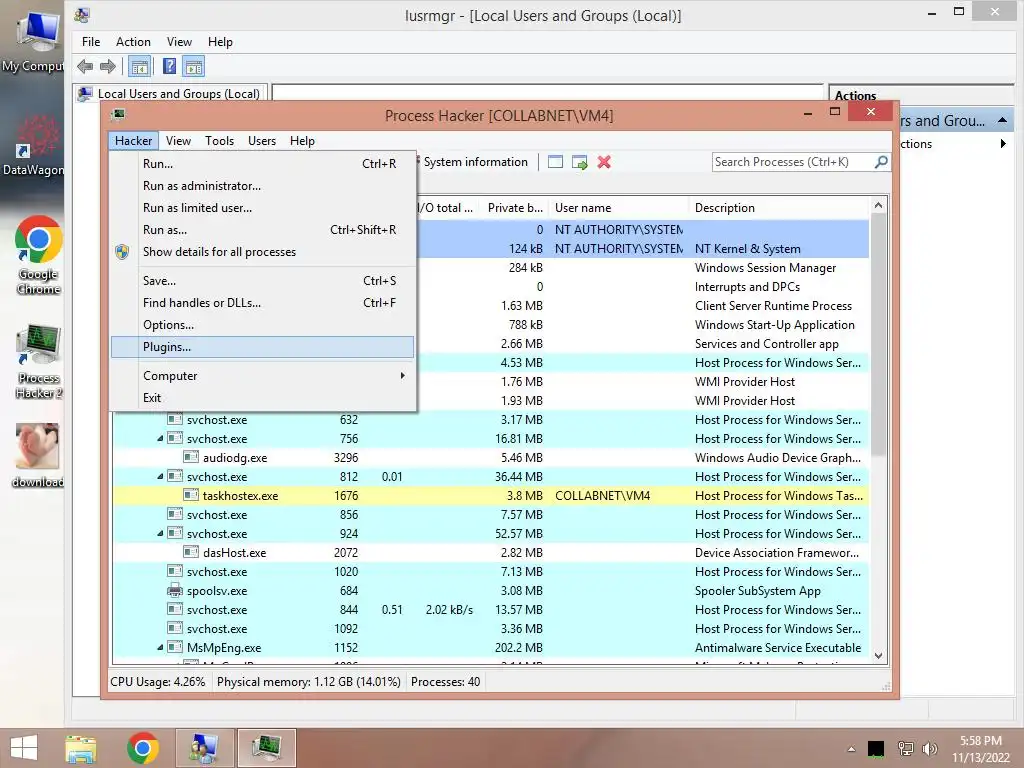
Task: Click the find window toolbar icon
Action: pyautogui.click(x=555, y=162)
